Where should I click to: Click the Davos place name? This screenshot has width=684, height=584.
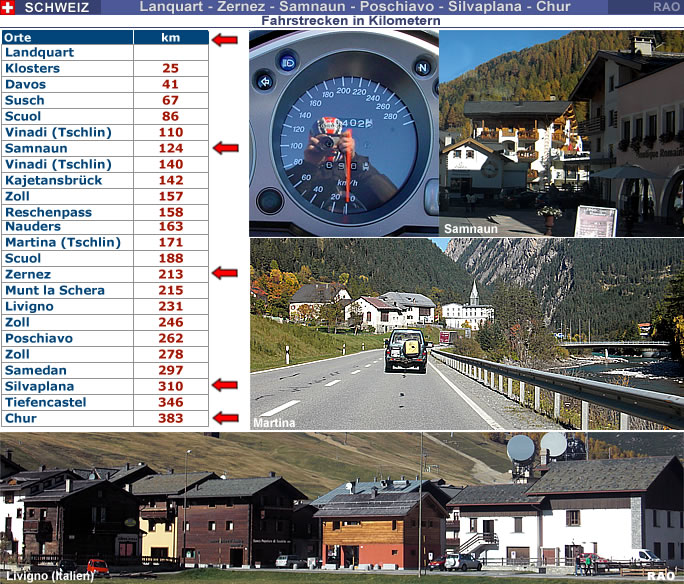click(25, 84)
